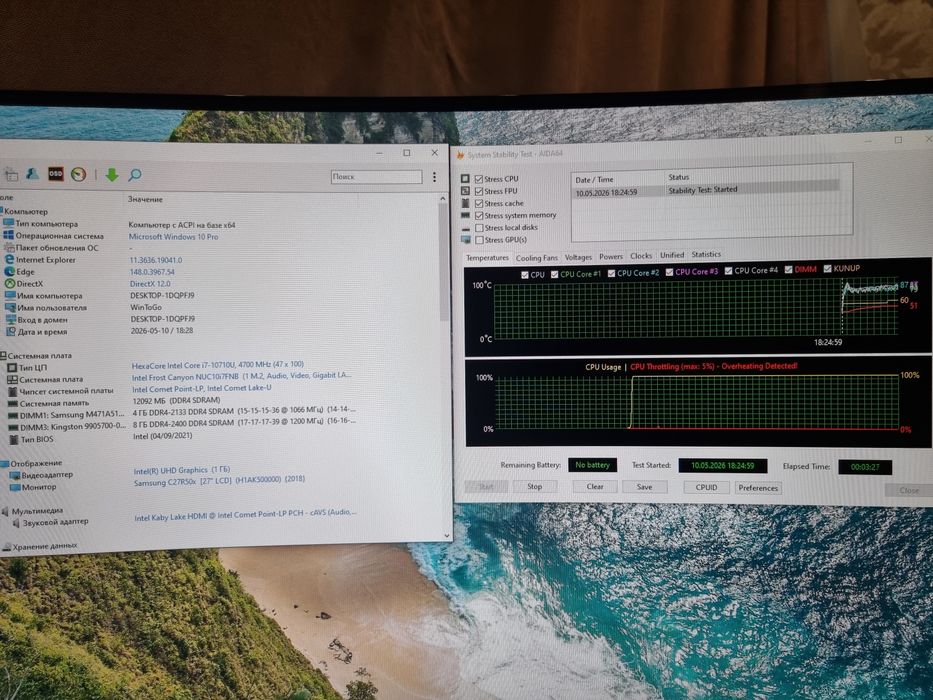Collapse the Отображение category

(5, 463)
